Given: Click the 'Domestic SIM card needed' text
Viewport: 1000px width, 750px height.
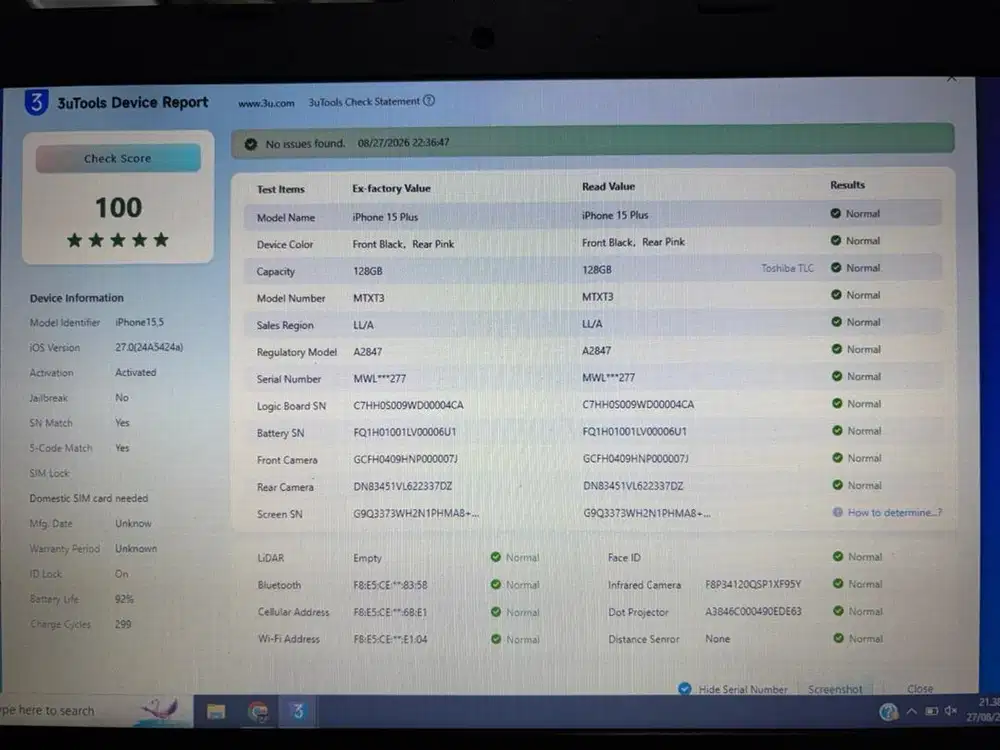Looking at the screenshot, I should pos(89,498).
